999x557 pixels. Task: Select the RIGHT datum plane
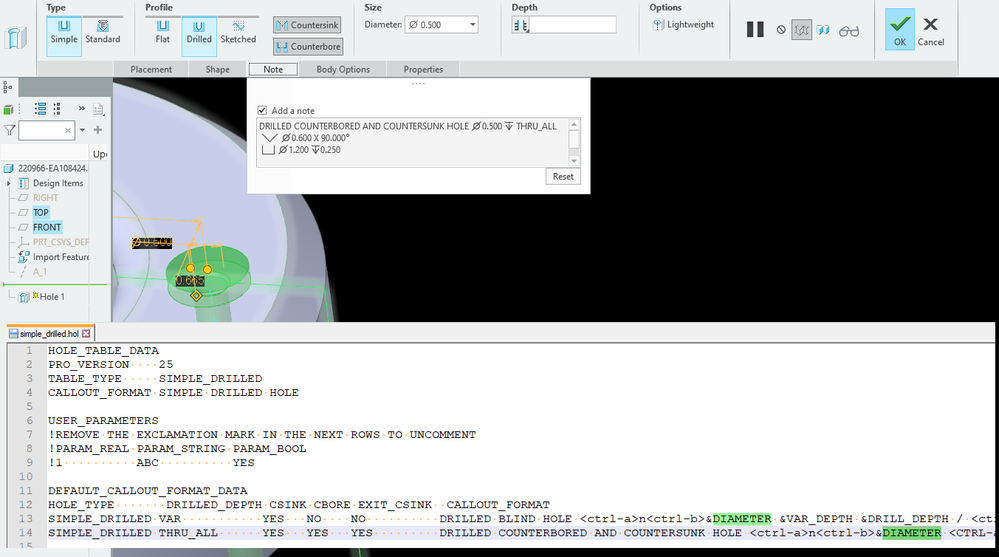pos(45,198)
